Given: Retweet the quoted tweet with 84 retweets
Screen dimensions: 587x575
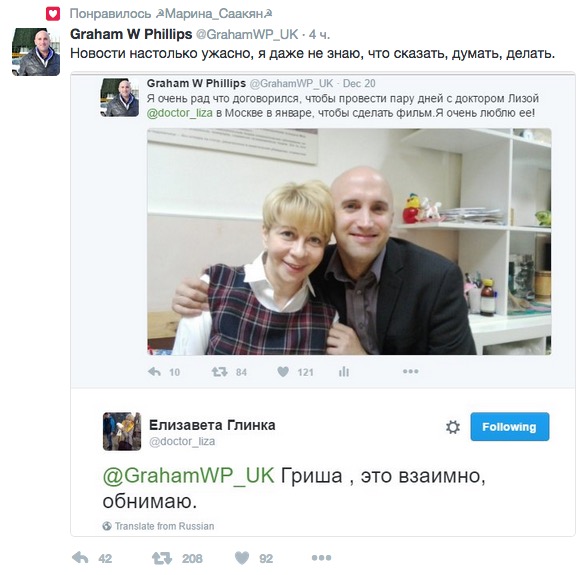Looking at the screenshot, I should tap(219, 372).
